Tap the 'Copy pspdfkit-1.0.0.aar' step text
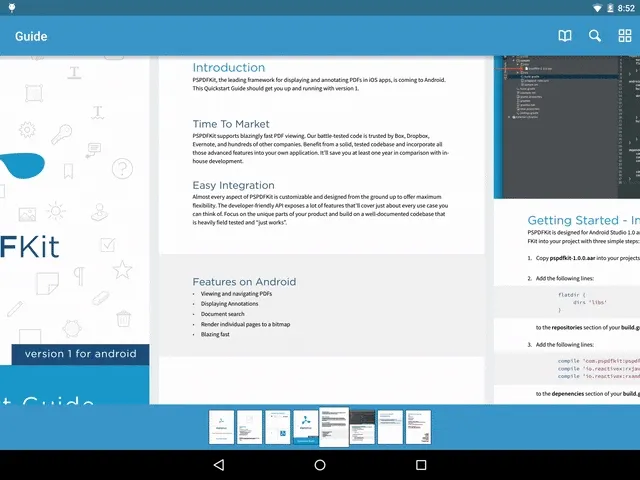 [587, 258]
